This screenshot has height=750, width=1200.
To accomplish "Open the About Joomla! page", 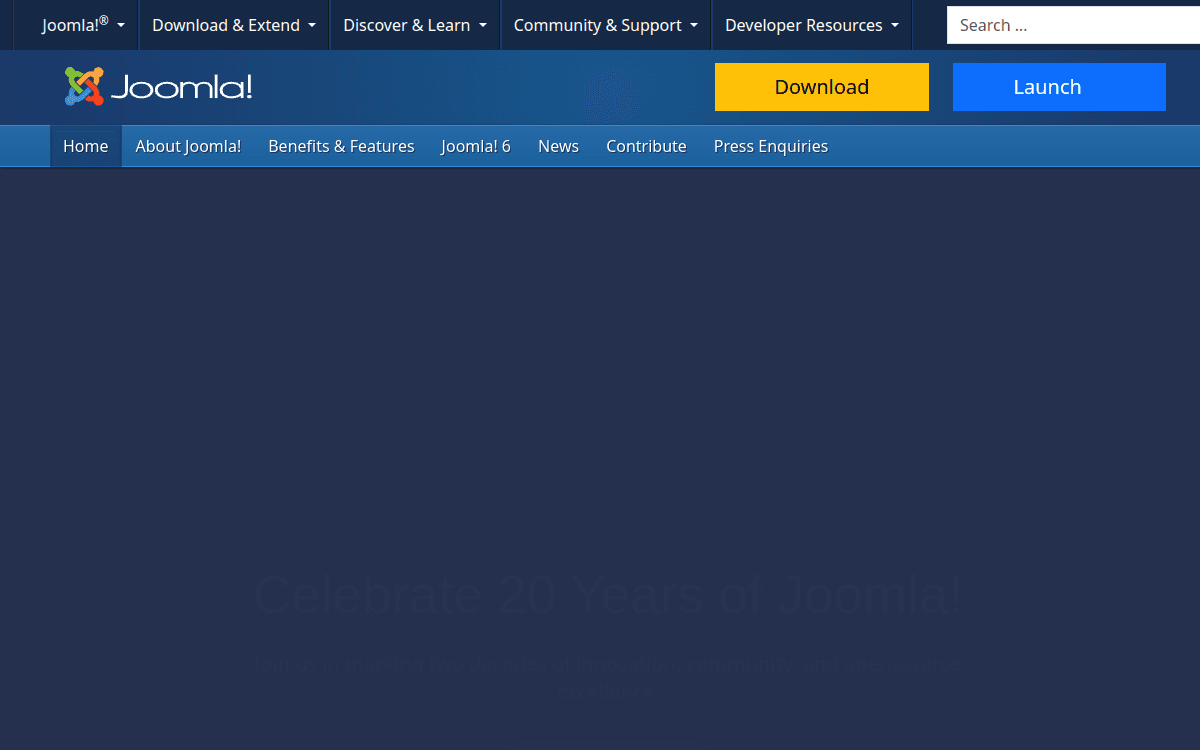I will pos(188,145).
